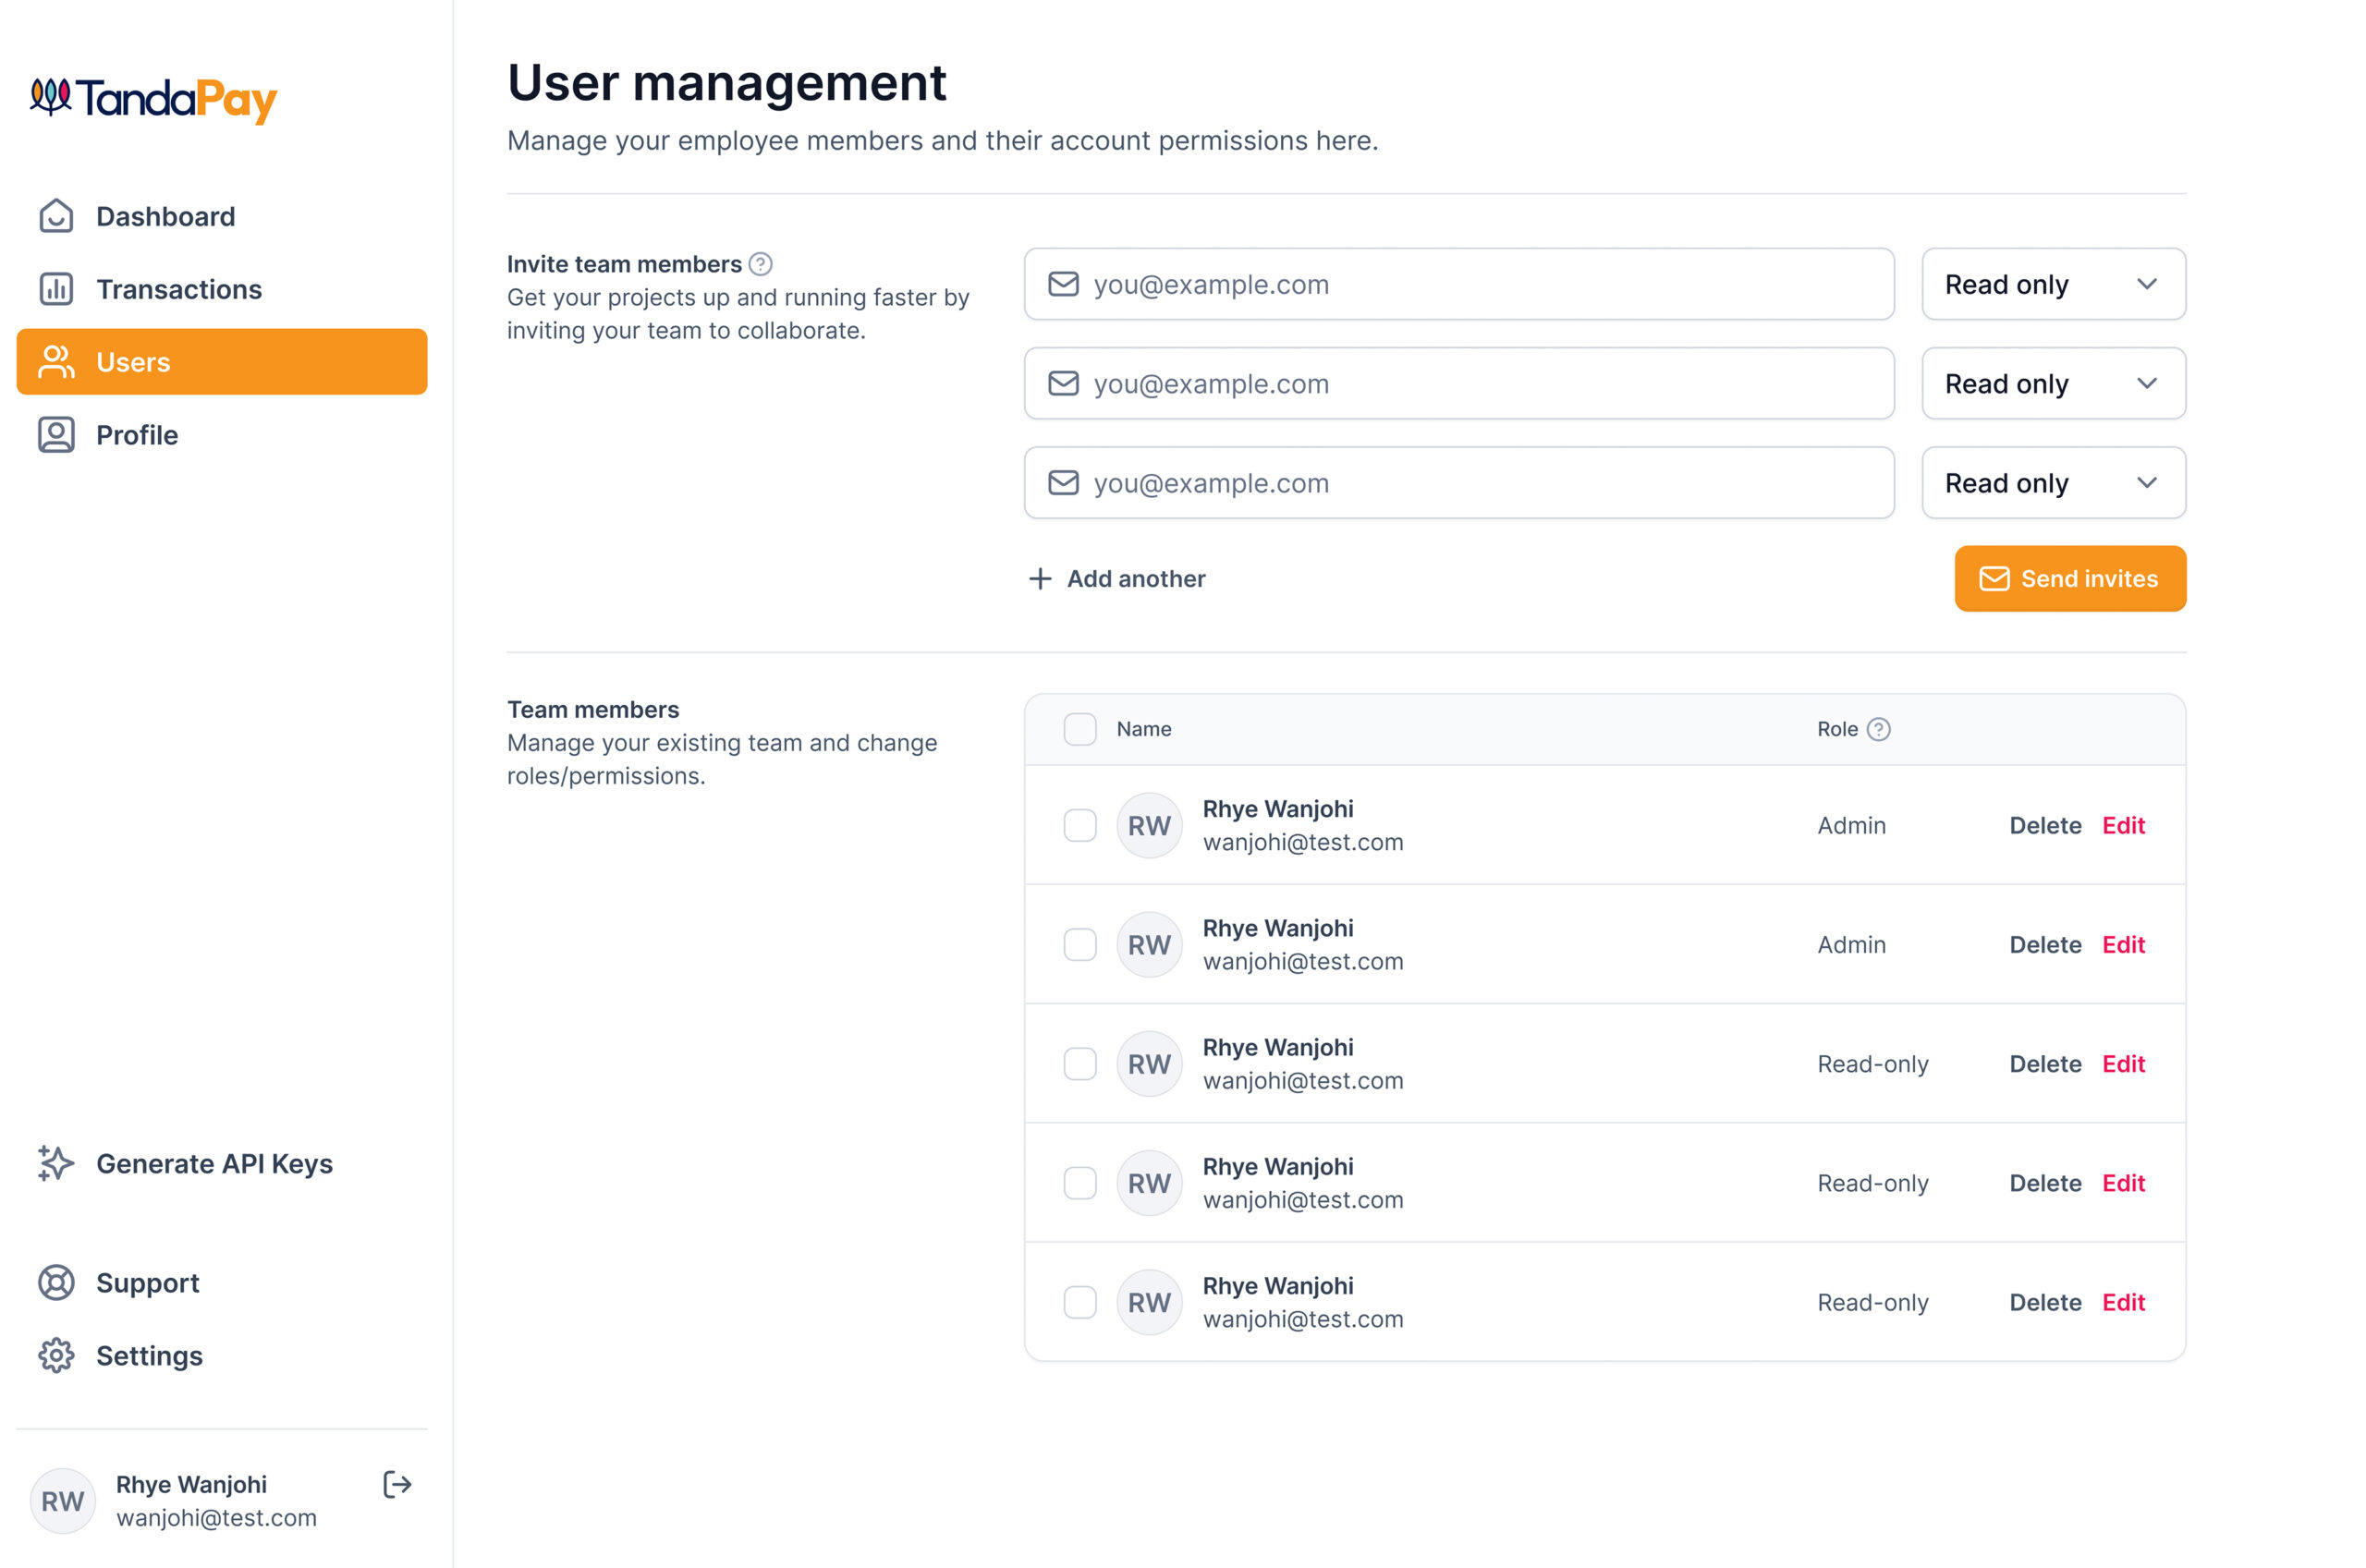This screenshot has width=2366, height=1568.
Task: Check the first team member row checkbox
Action: pyautogui.click(x=1079, y=825)
